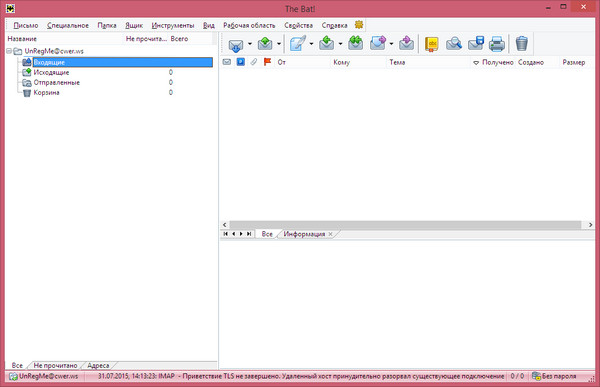Switch to the Не прочитано tab
This screenshot has width=600, height=387.
[x=55, y=366]
